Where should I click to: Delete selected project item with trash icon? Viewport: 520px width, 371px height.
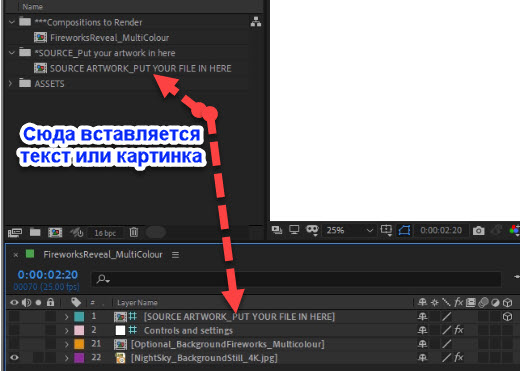(x=134, y=232)
